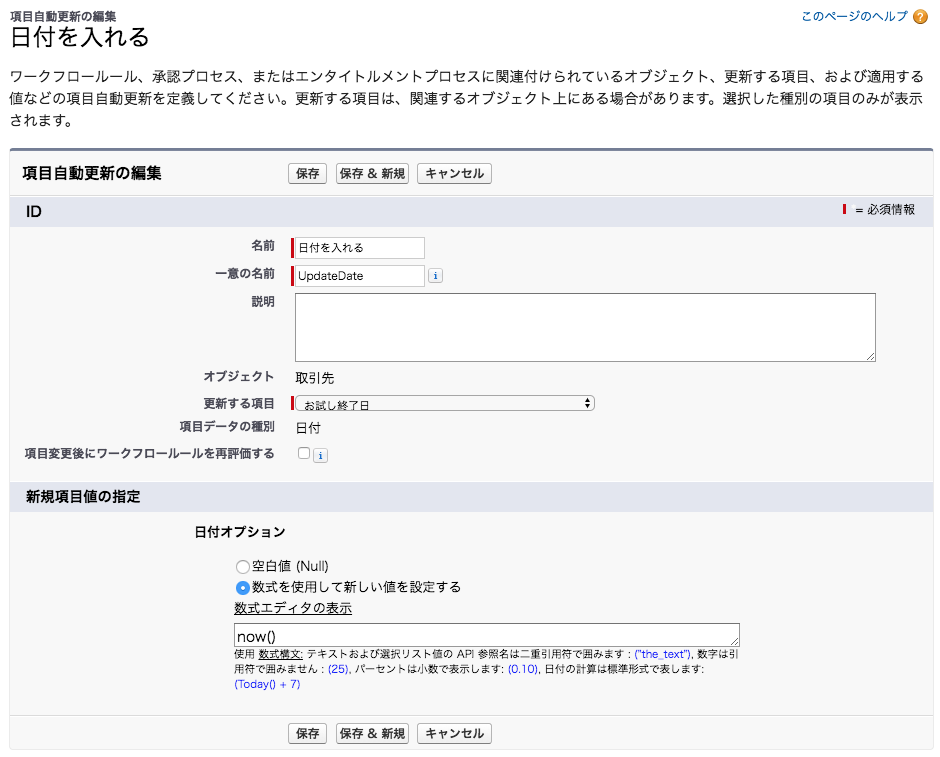This screenshot has width=940, height=757.
Task: Click the bottom 保存 button
Action: 308,734
